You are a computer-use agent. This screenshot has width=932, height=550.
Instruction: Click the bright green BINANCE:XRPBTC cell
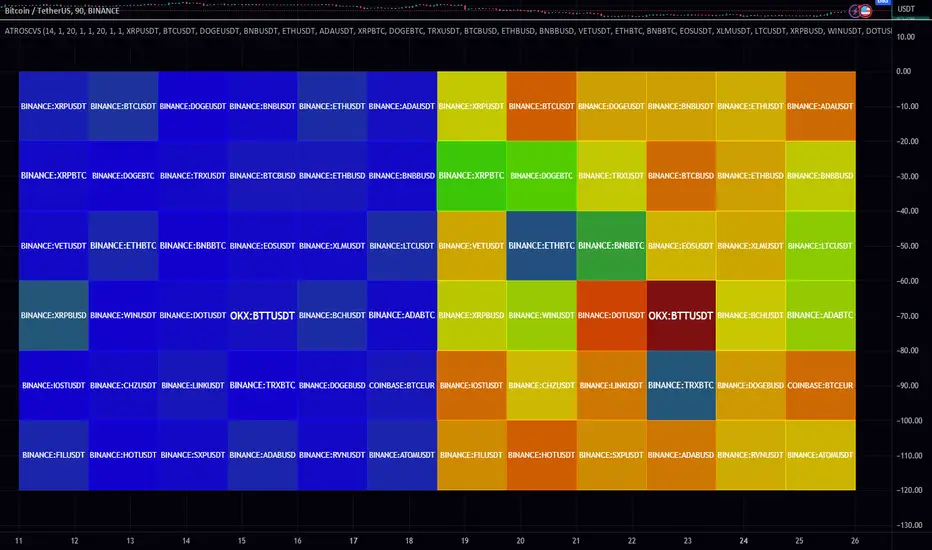click(471, 176)
